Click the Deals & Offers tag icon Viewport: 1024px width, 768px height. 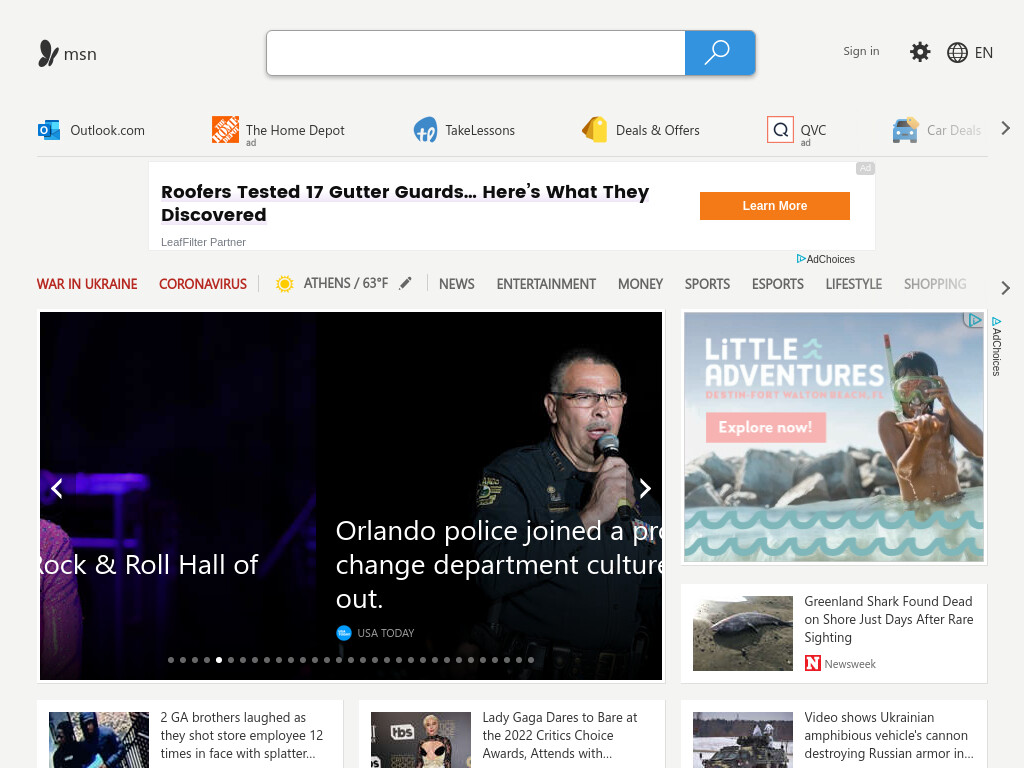(x=594, y=129)
